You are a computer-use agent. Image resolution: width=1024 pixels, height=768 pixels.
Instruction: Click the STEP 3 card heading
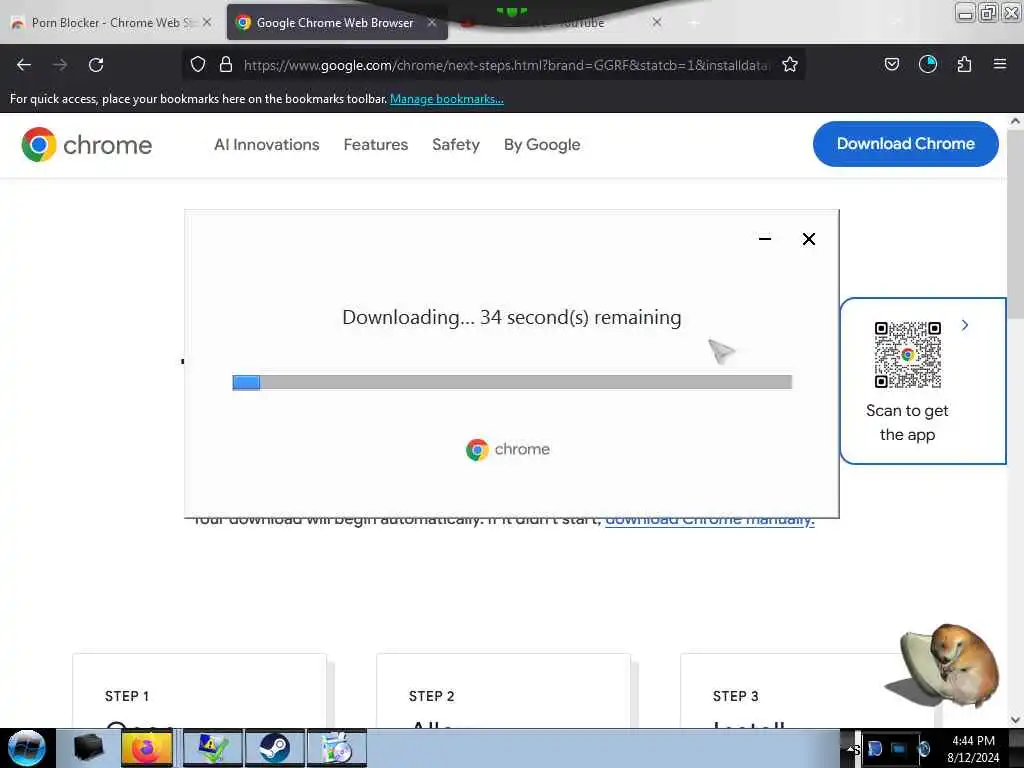pos(735,696)
